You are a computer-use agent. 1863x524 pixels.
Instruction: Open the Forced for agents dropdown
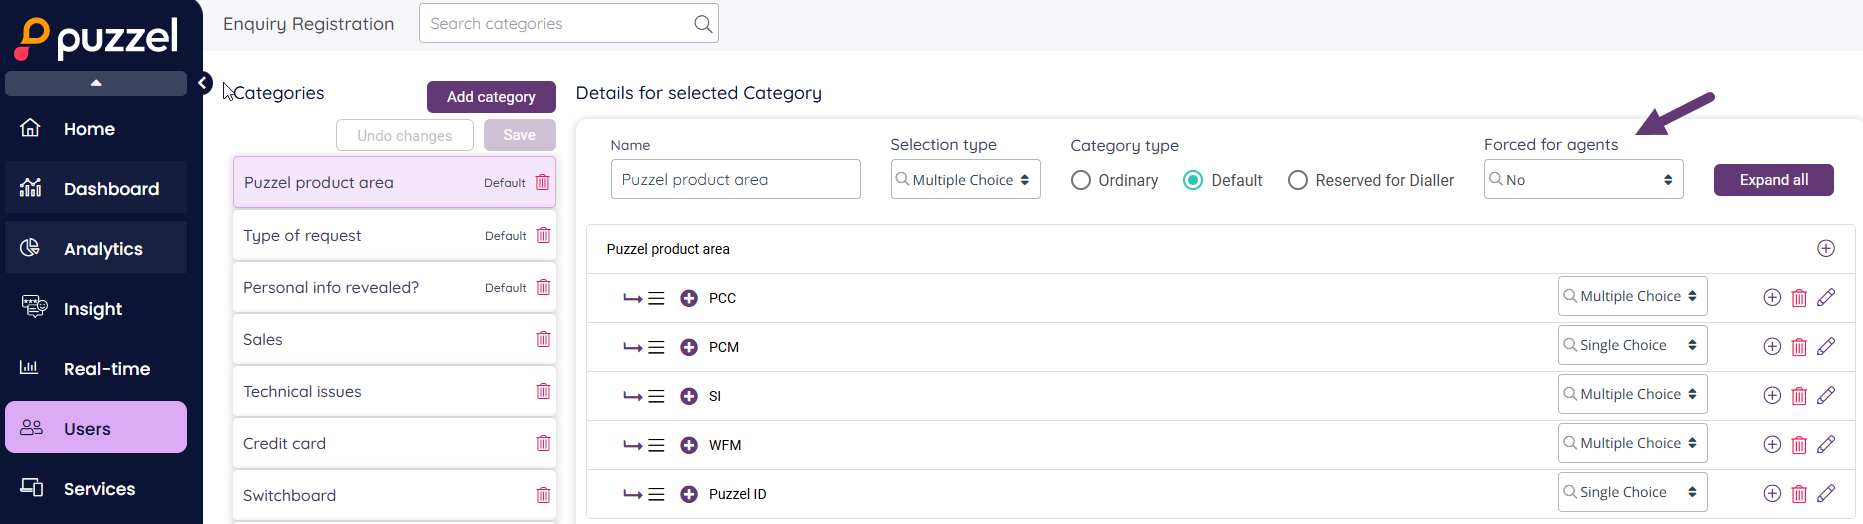(x=1582, y=180)
